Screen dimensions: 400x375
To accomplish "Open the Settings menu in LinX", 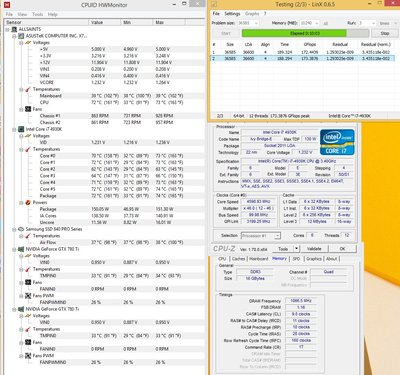I will pyautogui.click(x=232, y=14).
